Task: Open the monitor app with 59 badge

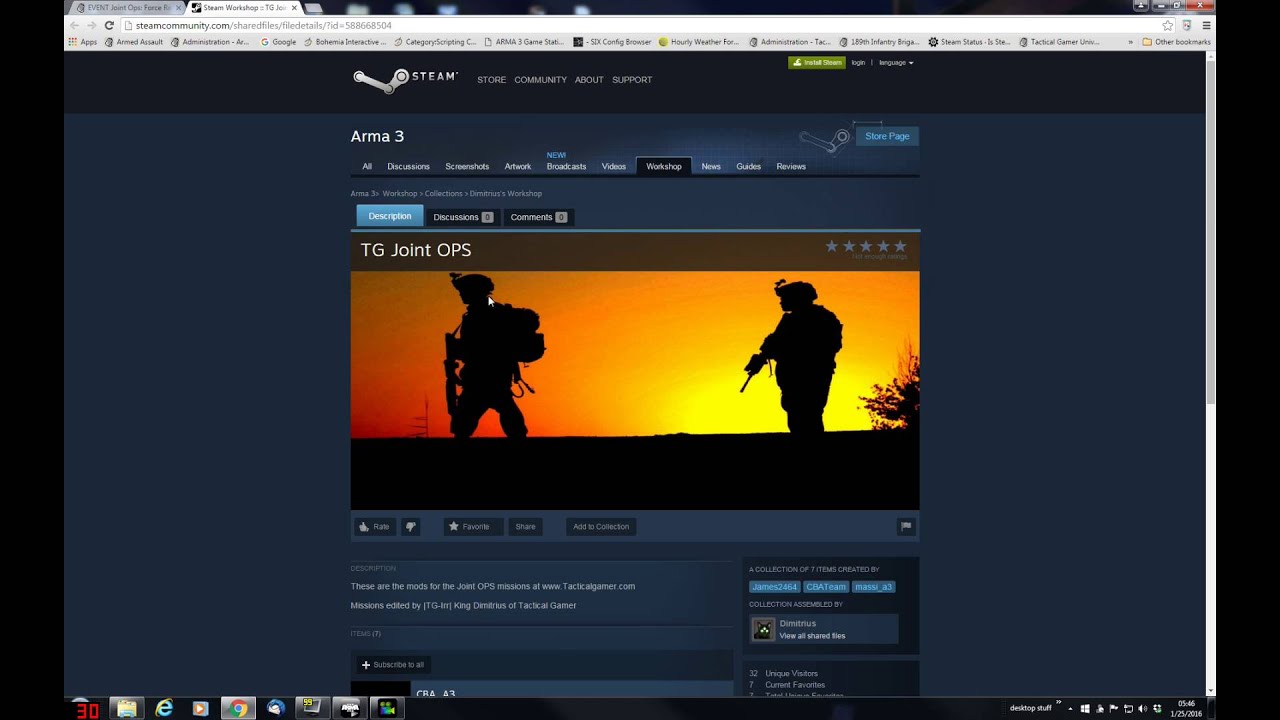Action: coord(313,708)
